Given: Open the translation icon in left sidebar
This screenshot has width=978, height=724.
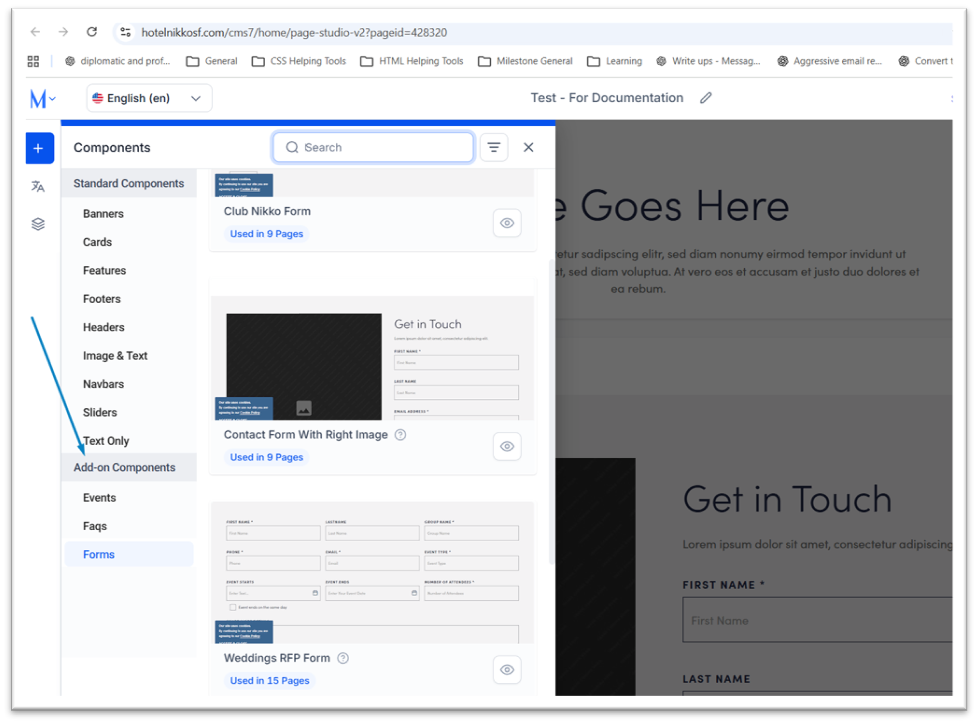Looking at the screenshot, I should [38, 186].
